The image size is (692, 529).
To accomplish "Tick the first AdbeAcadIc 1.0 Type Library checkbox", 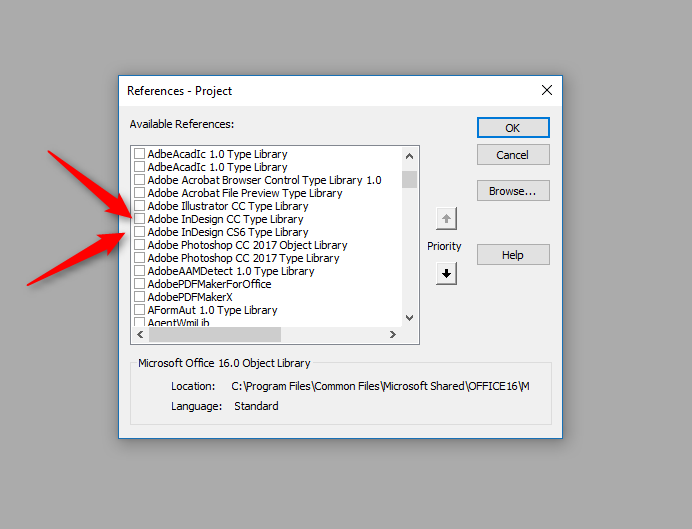I will click(139, 154).
